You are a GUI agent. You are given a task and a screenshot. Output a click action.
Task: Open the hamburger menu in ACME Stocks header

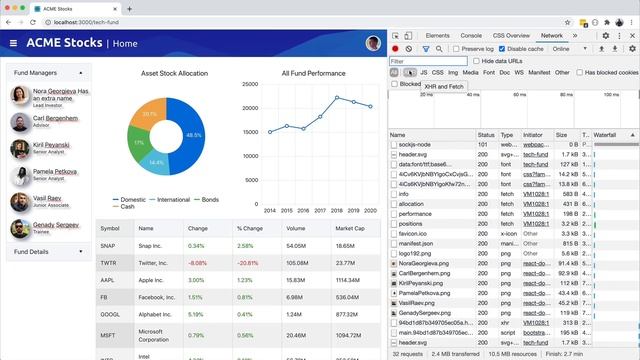(x=13, y=43)
